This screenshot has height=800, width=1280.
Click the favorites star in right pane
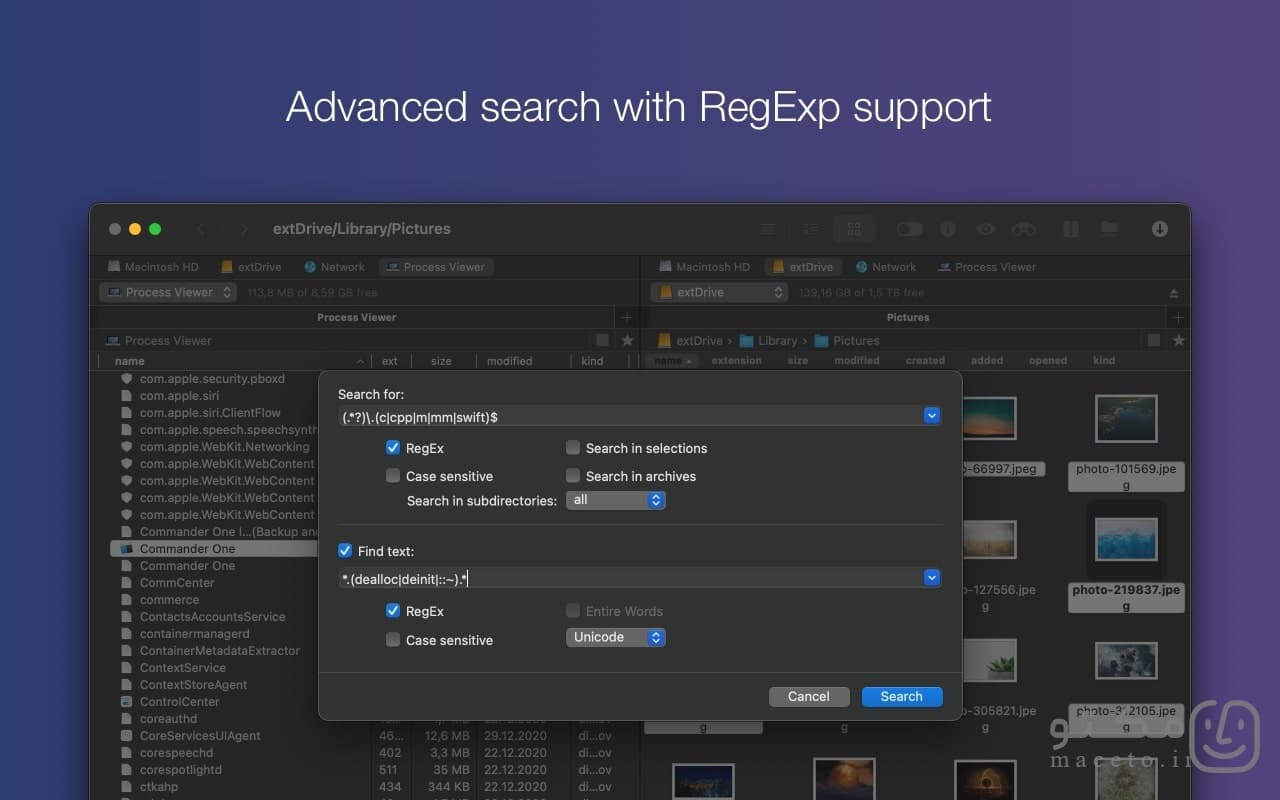coord(1178,340)
